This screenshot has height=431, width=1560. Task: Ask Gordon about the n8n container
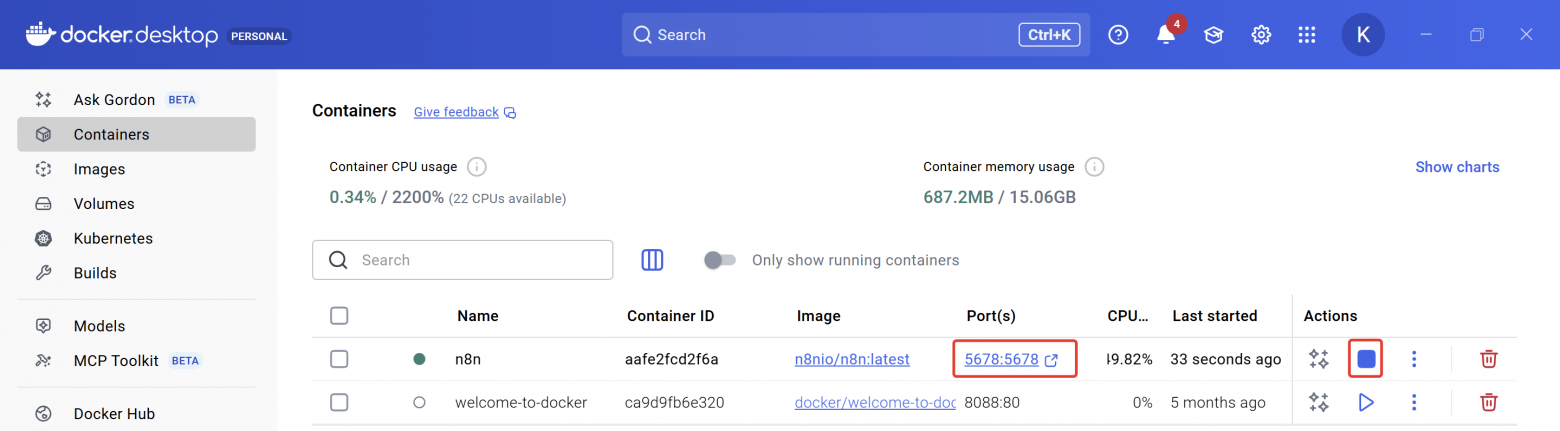coord(1319,359)
